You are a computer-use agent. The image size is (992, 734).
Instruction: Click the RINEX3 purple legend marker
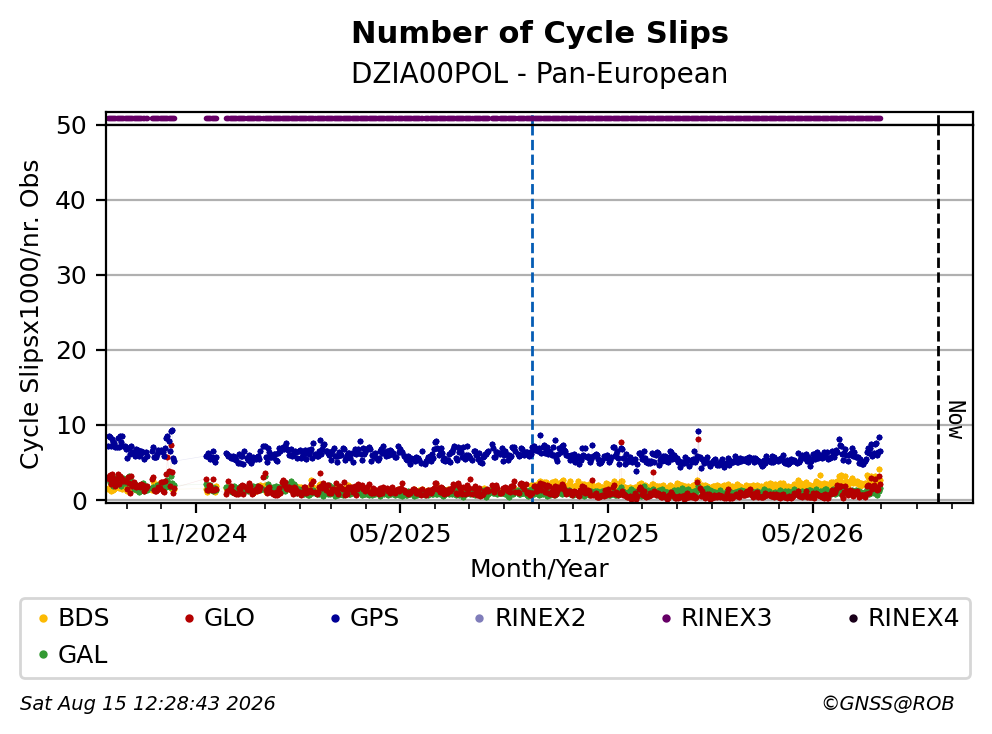(x=666, y=618)
